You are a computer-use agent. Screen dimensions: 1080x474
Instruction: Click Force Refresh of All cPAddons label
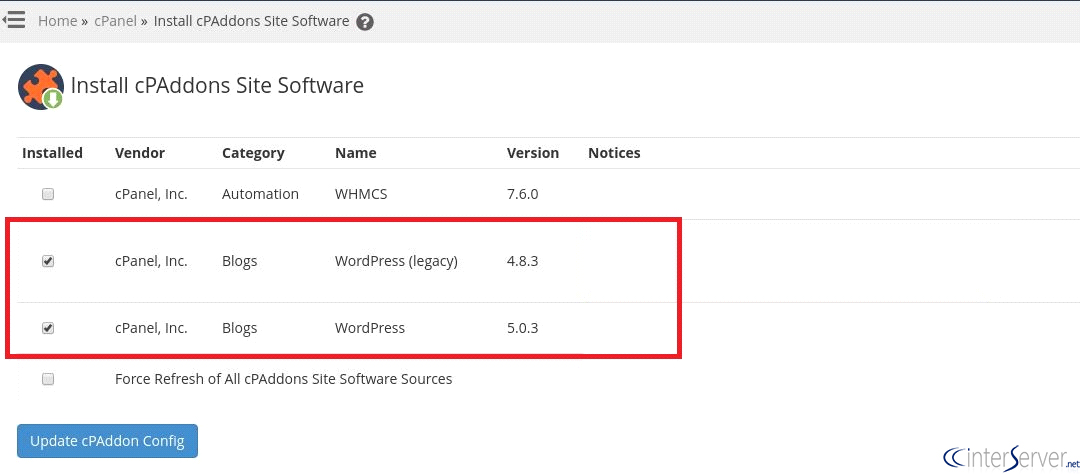click(x=284, y=379)
